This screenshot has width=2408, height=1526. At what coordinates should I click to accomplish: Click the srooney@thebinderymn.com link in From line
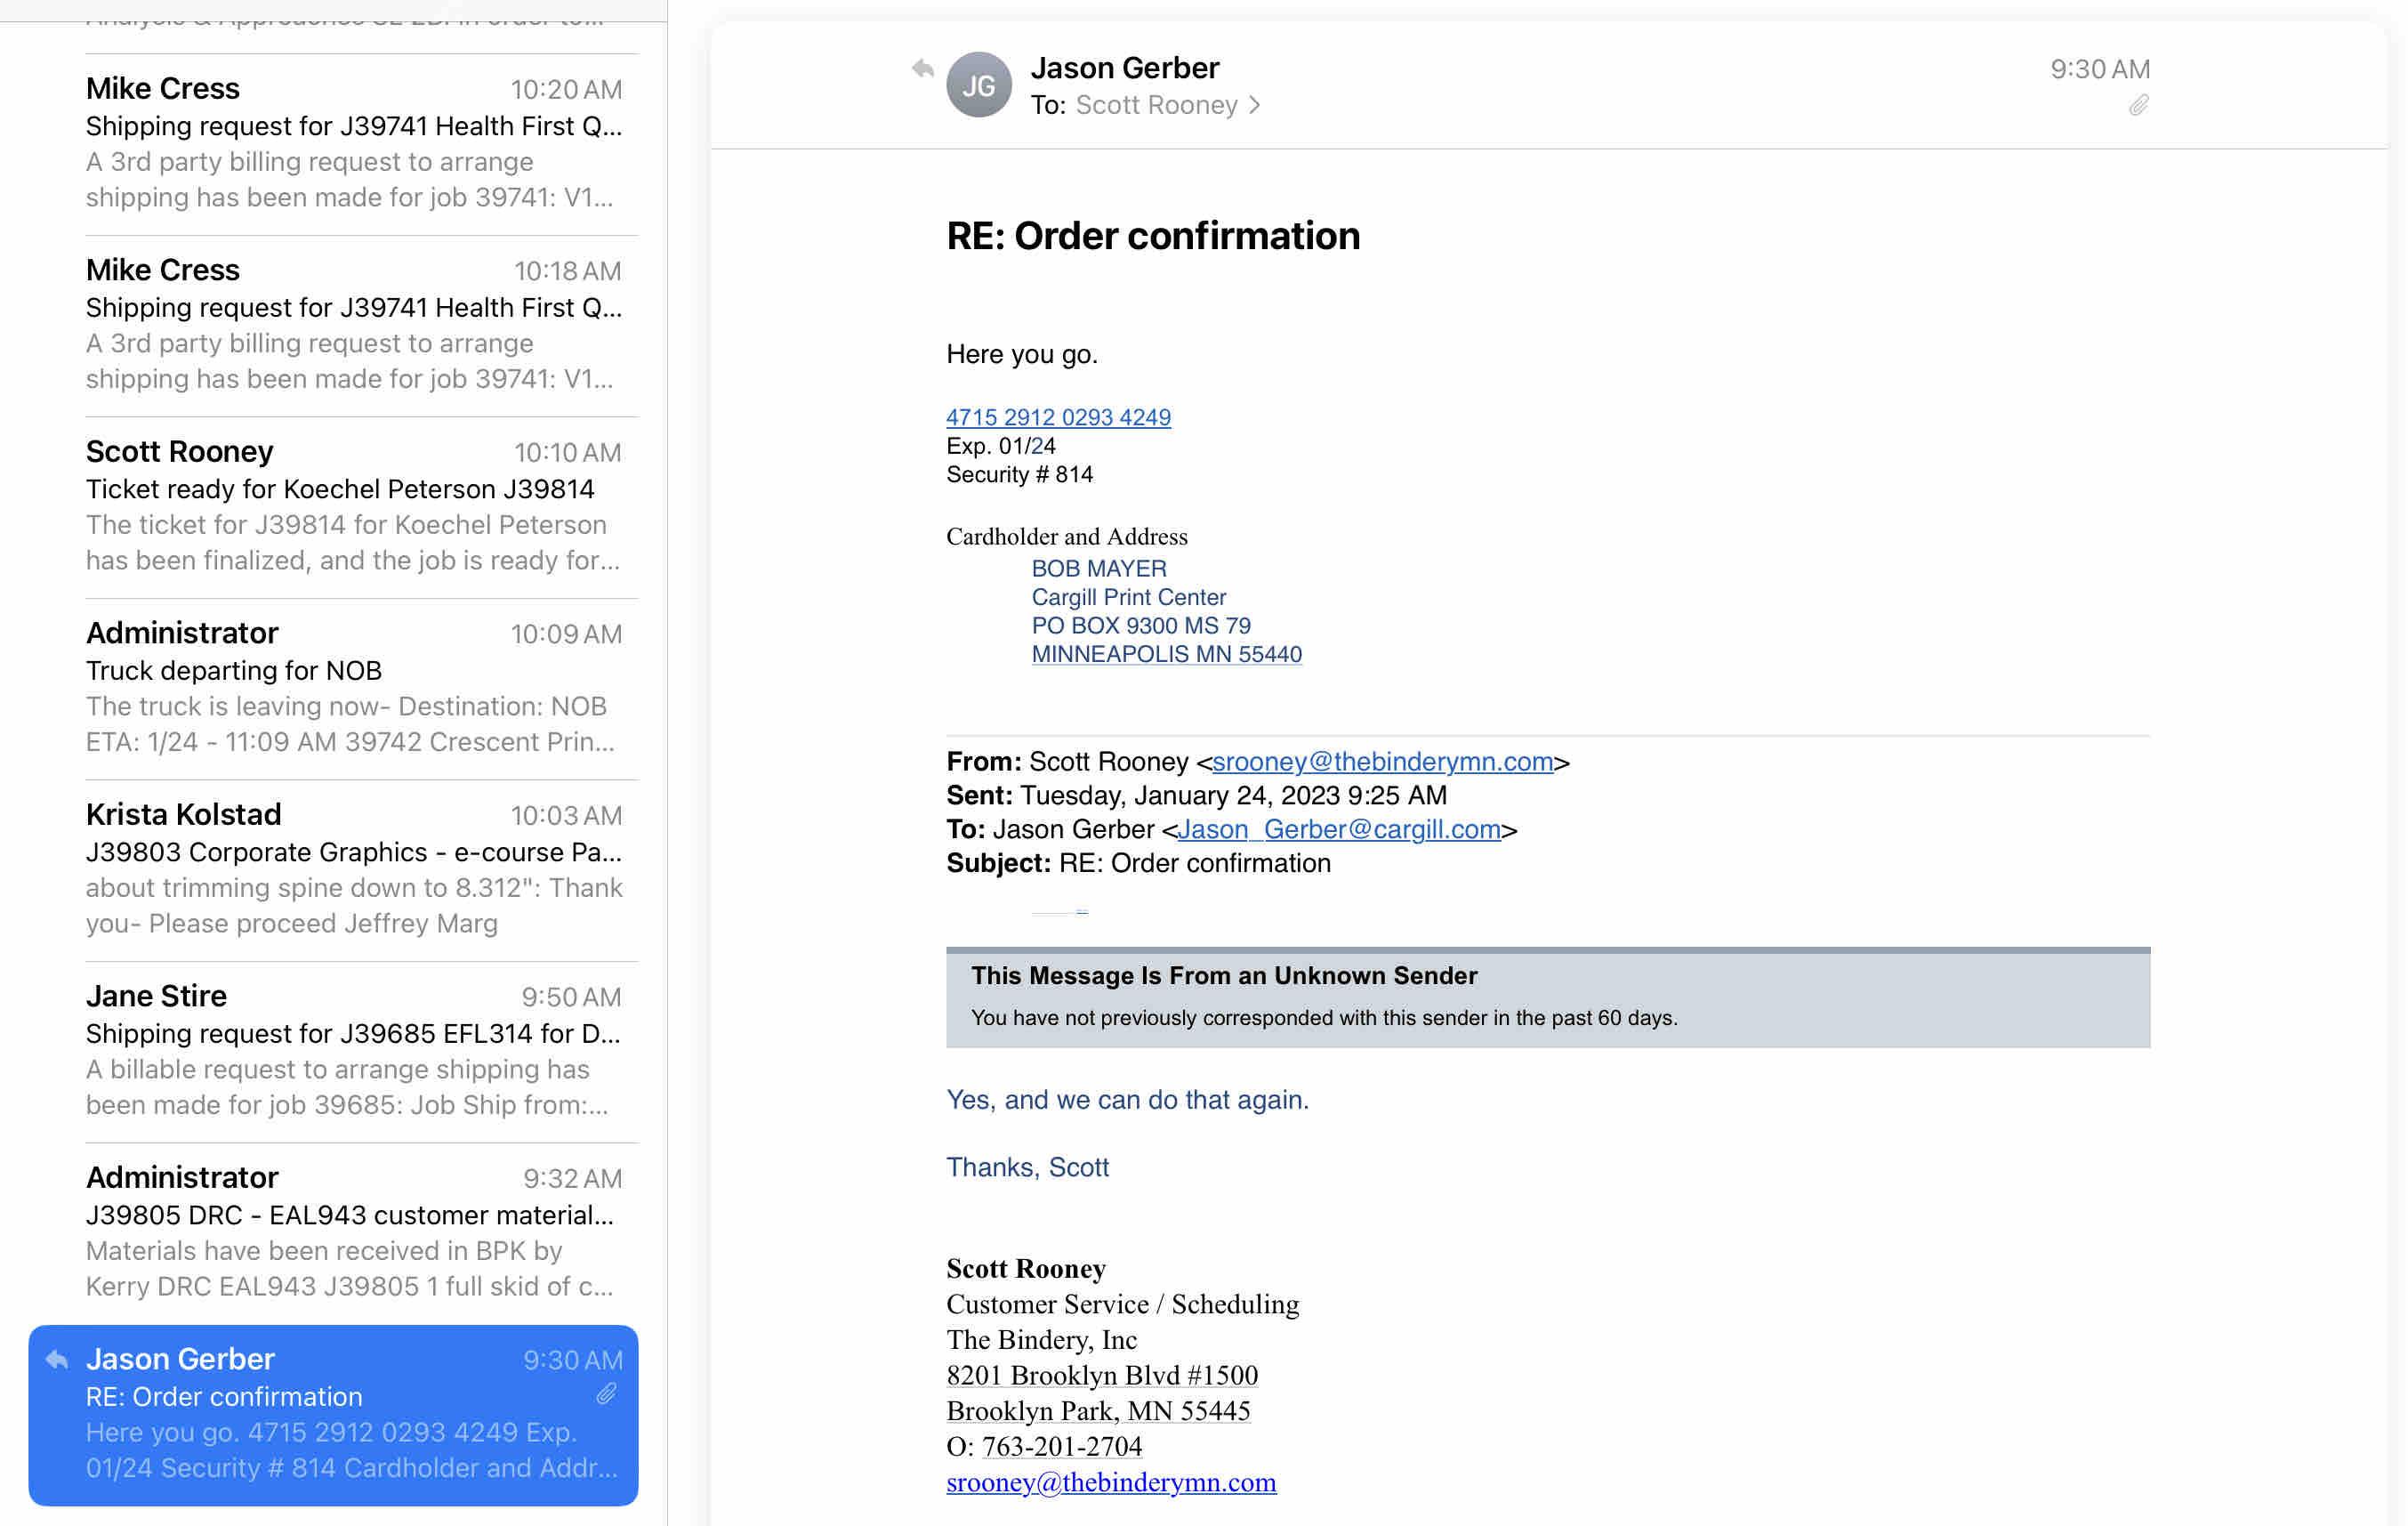pos(1382,762)
